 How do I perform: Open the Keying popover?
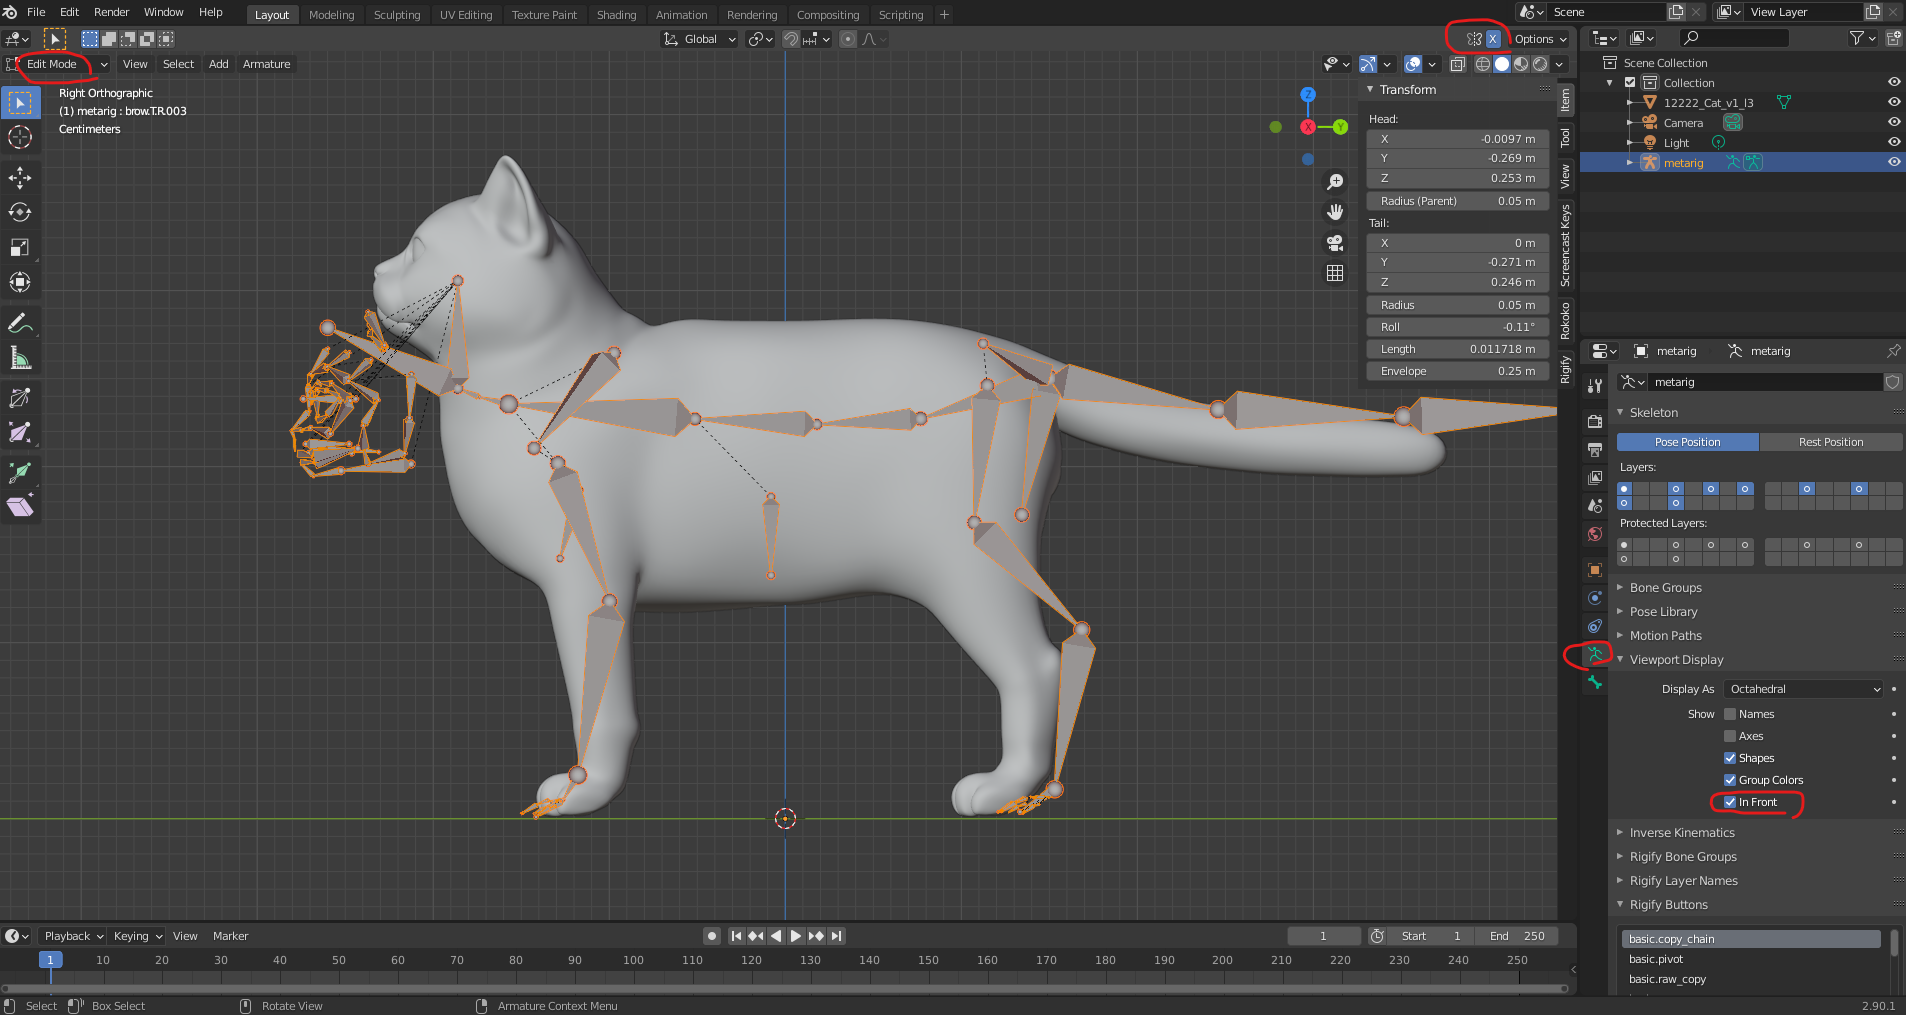(137, 936)
